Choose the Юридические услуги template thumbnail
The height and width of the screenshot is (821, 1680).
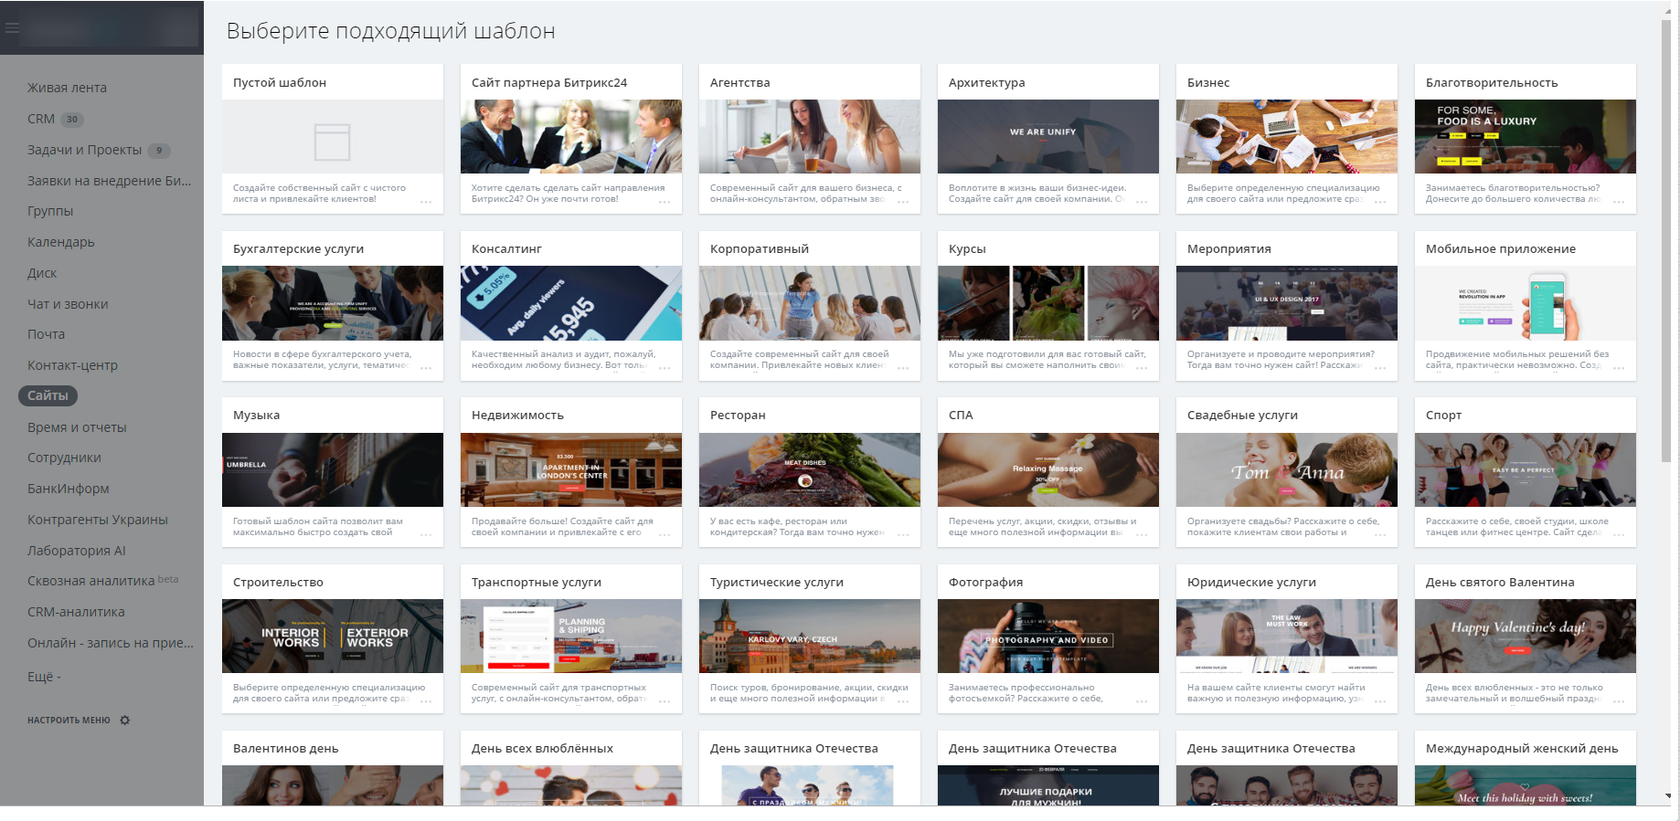pos(1286,636)
